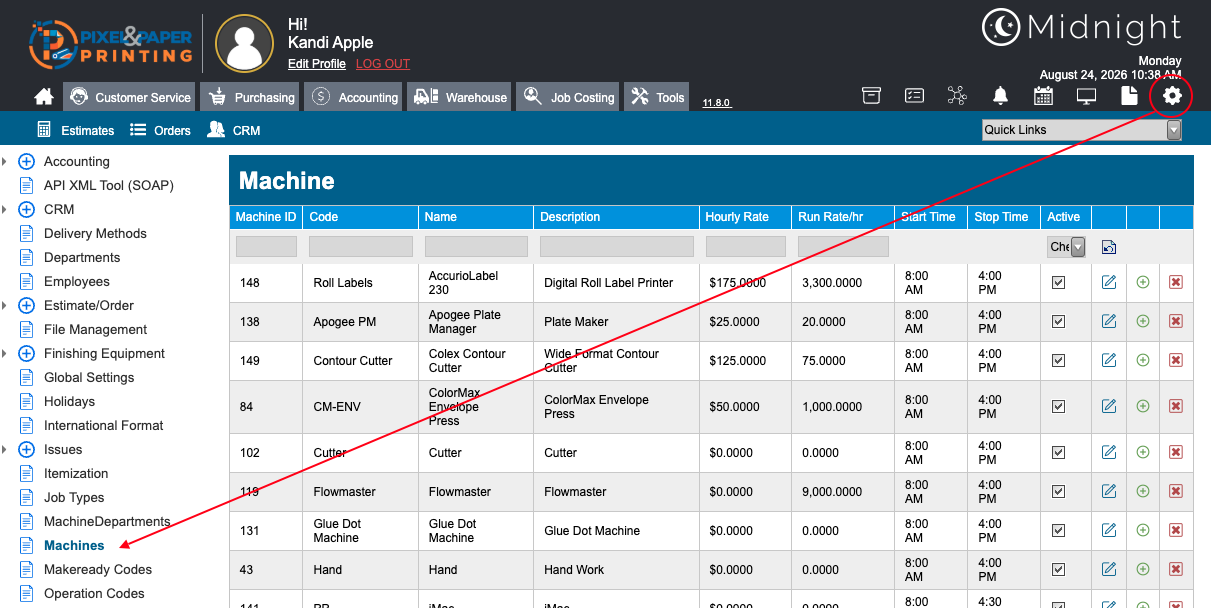Toggle Active checkbox for Glue Dot Machine
This screenshot has height=608, width=1211.
click(1059, 531)
